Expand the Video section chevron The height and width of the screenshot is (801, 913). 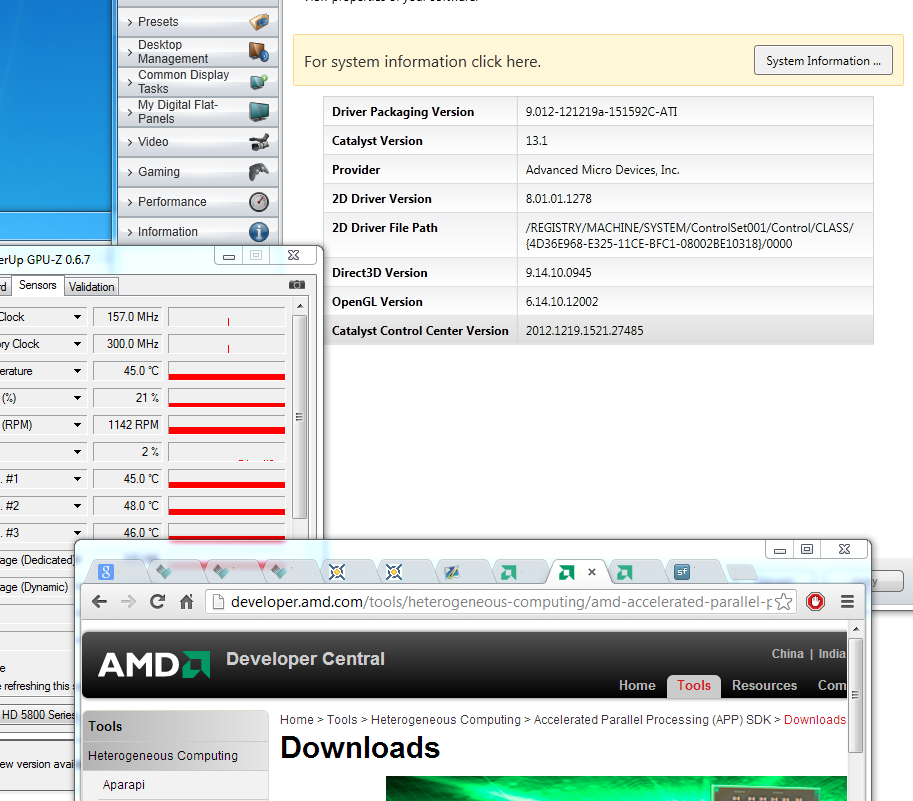pos(130,142)
